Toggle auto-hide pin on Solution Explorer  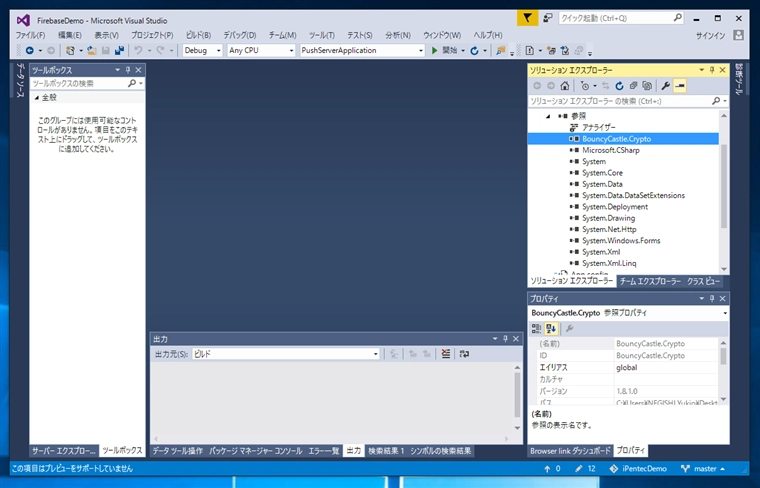(712, 70)
